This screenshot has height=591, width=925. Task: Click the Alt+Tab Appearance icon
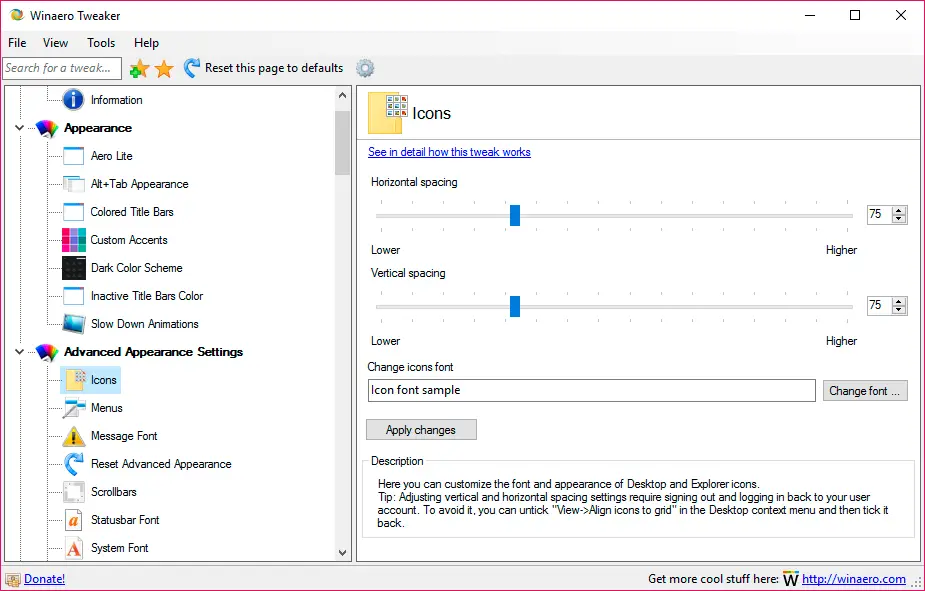73,184
